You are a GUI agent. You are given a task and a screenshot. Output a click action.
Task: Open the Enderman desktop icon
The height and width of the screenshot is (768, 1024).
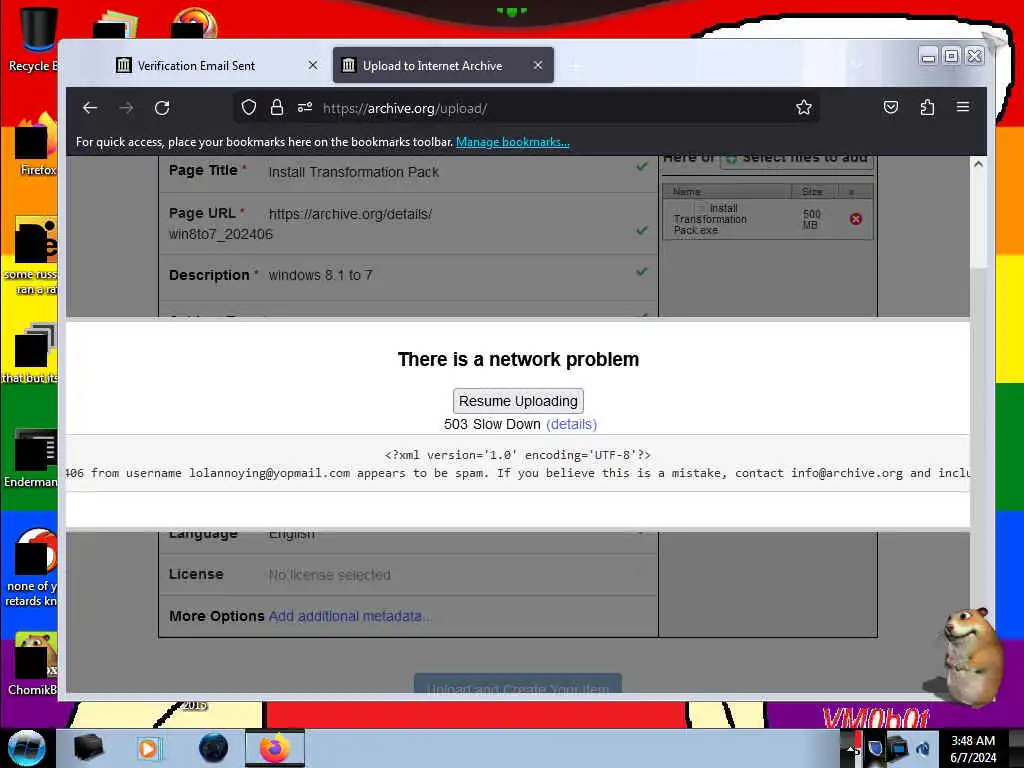click(31, 458)
